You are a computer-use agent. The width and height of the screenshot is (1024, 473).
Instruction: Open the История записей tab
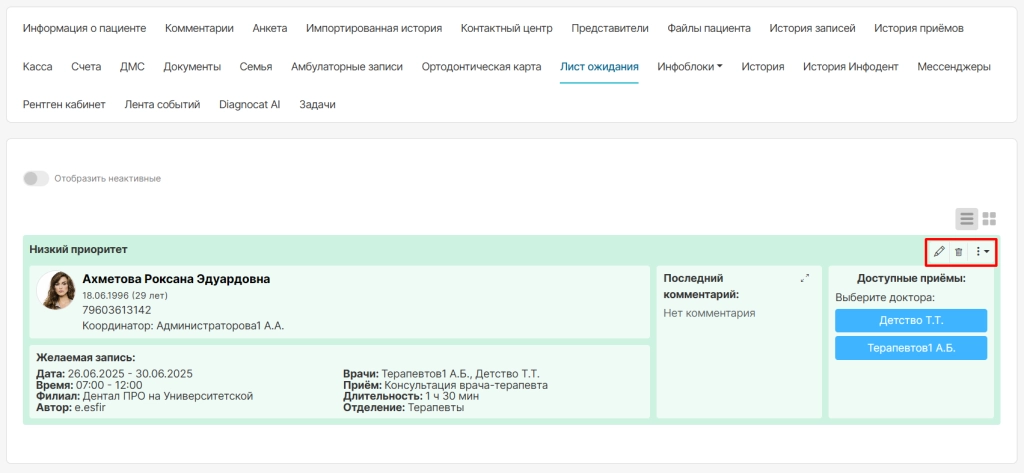812,28
